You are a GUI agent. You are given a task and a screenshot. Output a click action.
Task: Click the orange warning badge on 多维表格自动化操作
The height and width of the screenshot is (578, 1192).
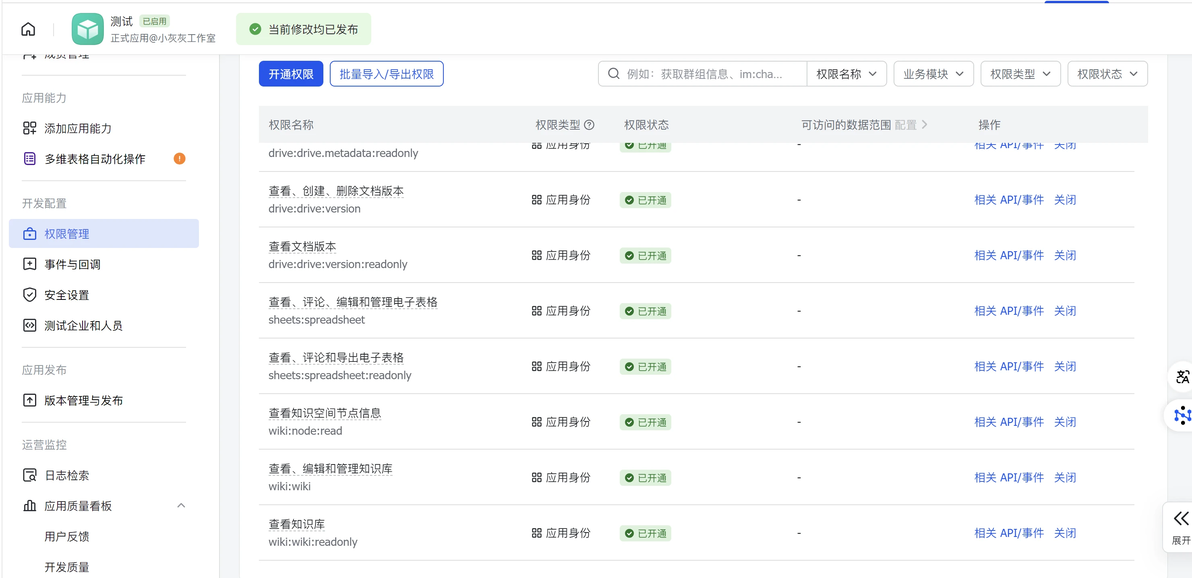179,159
